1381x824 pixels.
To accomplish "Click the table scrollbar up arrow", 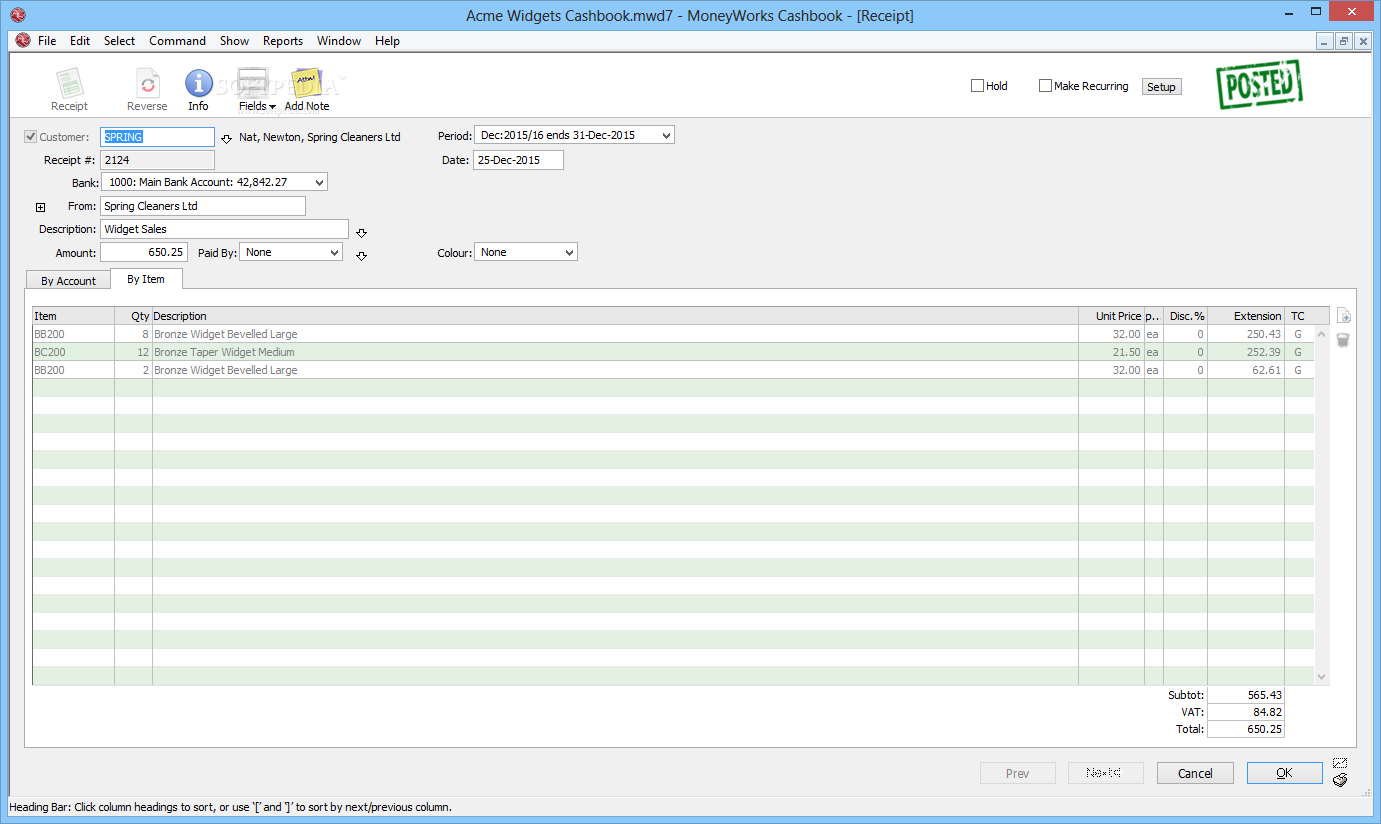I will pyautogui.click(x=1322, y=335).
